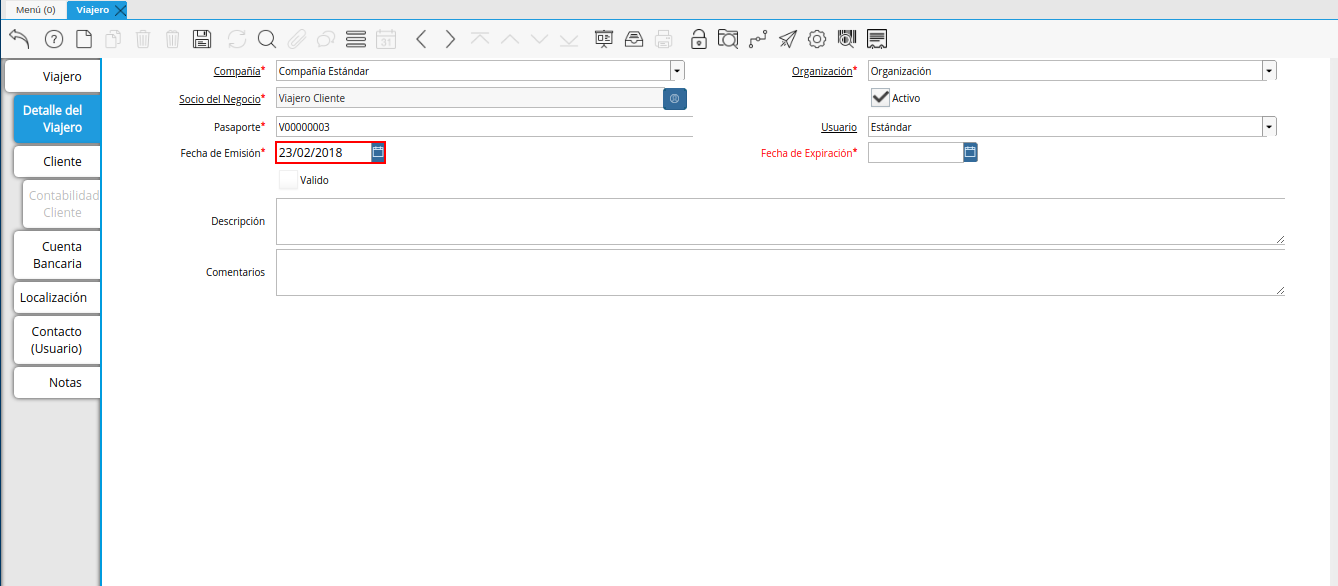1338x586 pixels.
Task: Click the Organización label link
Action: coord(822,71)
